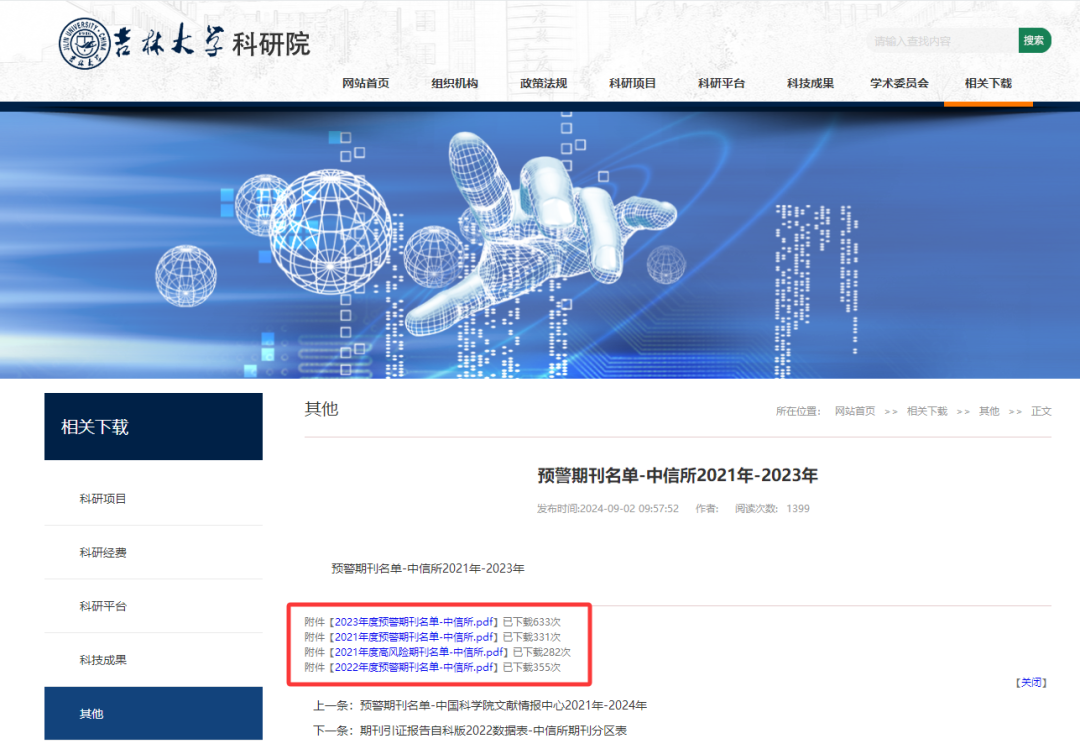Select the highlighted 其他 sidebar item

(x=154, y=713)
